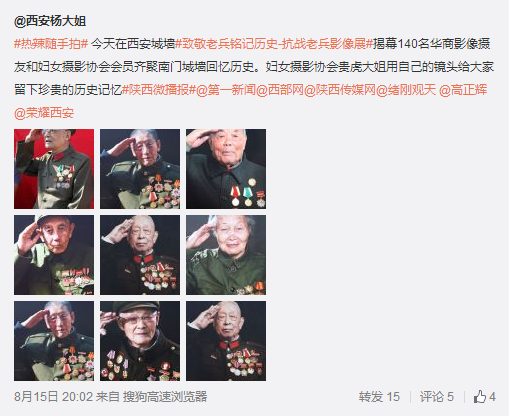Open the @西安杨大姐 author profile
This screenshot has height=416, width=509.
pos(50,21)
